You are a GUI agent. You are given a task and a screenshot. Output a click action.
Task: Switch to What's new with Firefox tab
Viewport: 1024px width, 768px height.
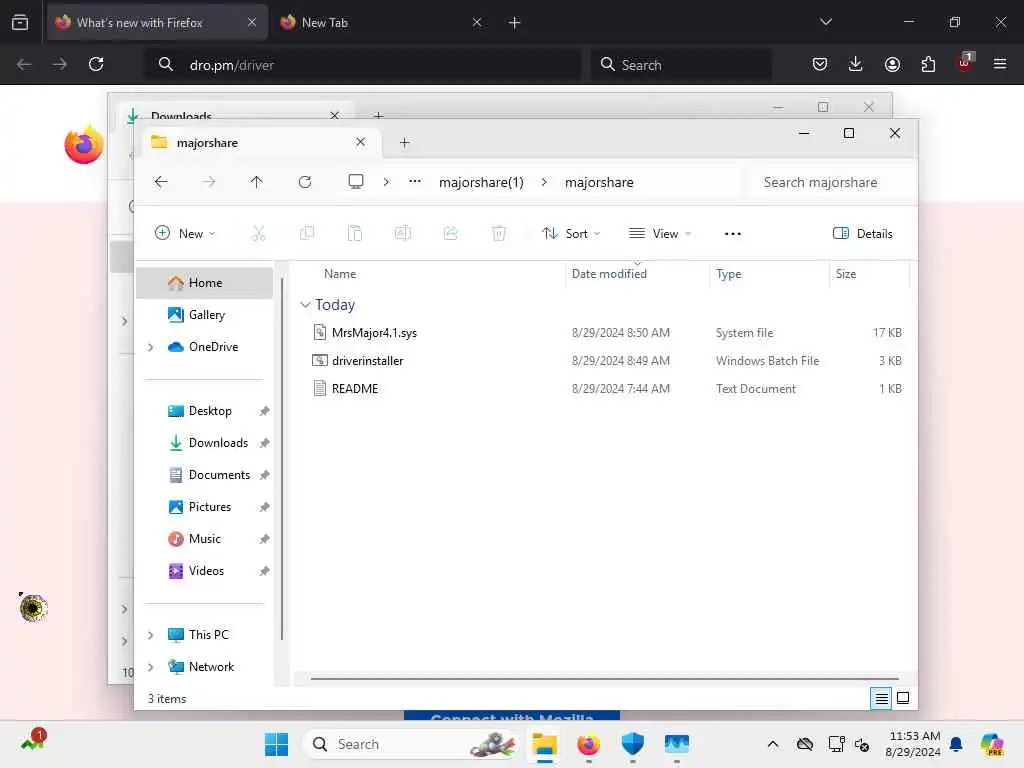tap(156, 22)
